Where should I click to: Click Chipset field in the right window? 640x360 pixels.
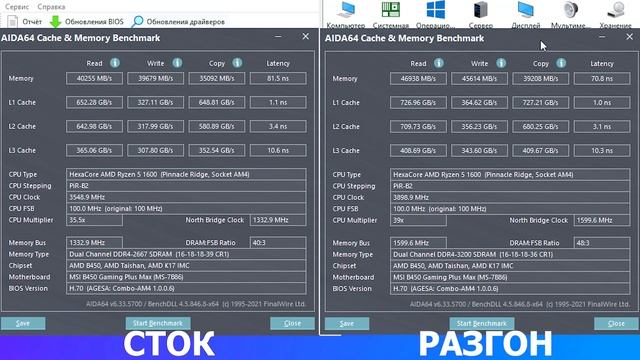coord(510,266)
